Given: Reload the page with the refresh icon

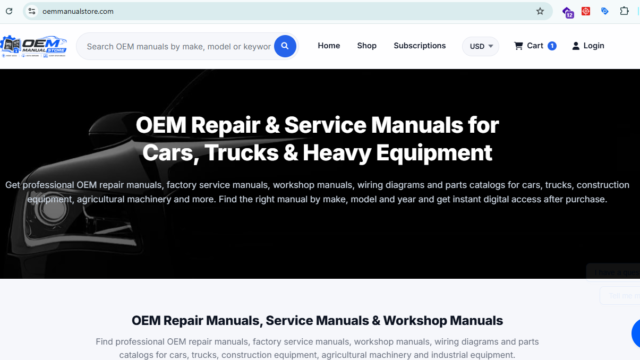Looking at the screenshot, I should pos(9,11).
